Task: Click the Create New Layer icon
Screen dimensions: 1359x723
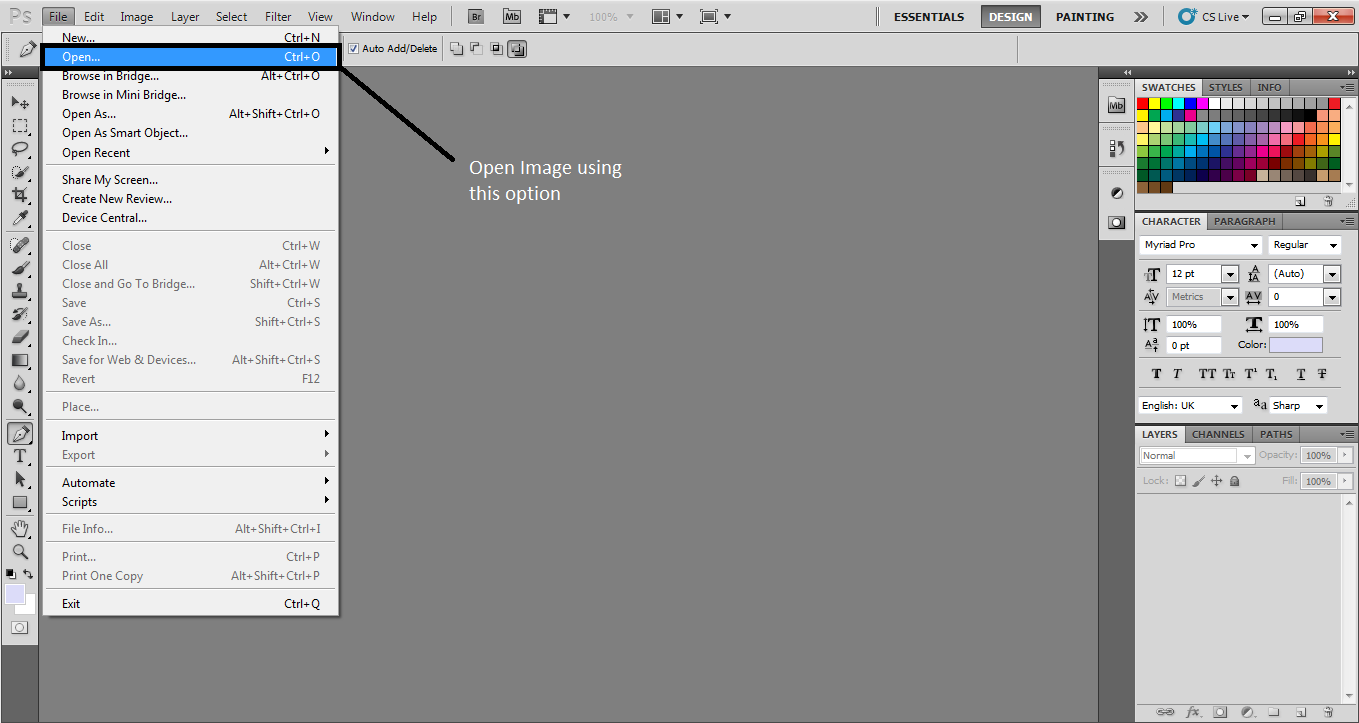Action: pos(1301,713)
